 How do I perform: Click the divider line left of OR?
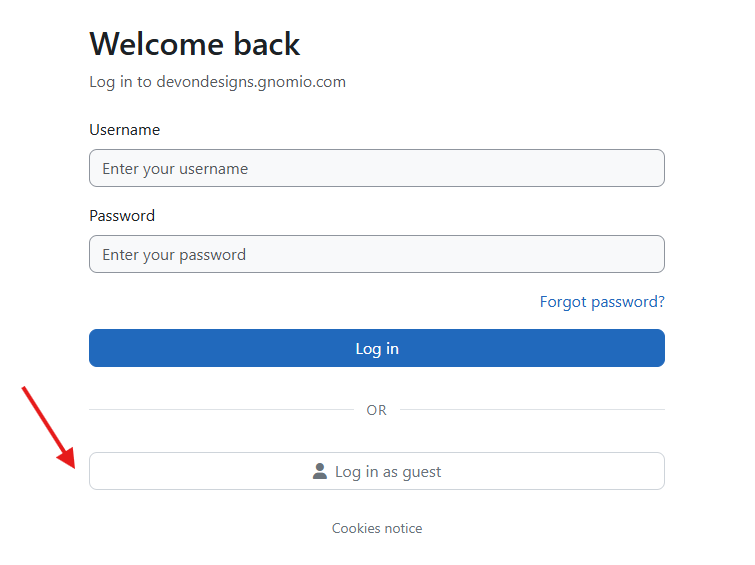click(x=221, y=409)
